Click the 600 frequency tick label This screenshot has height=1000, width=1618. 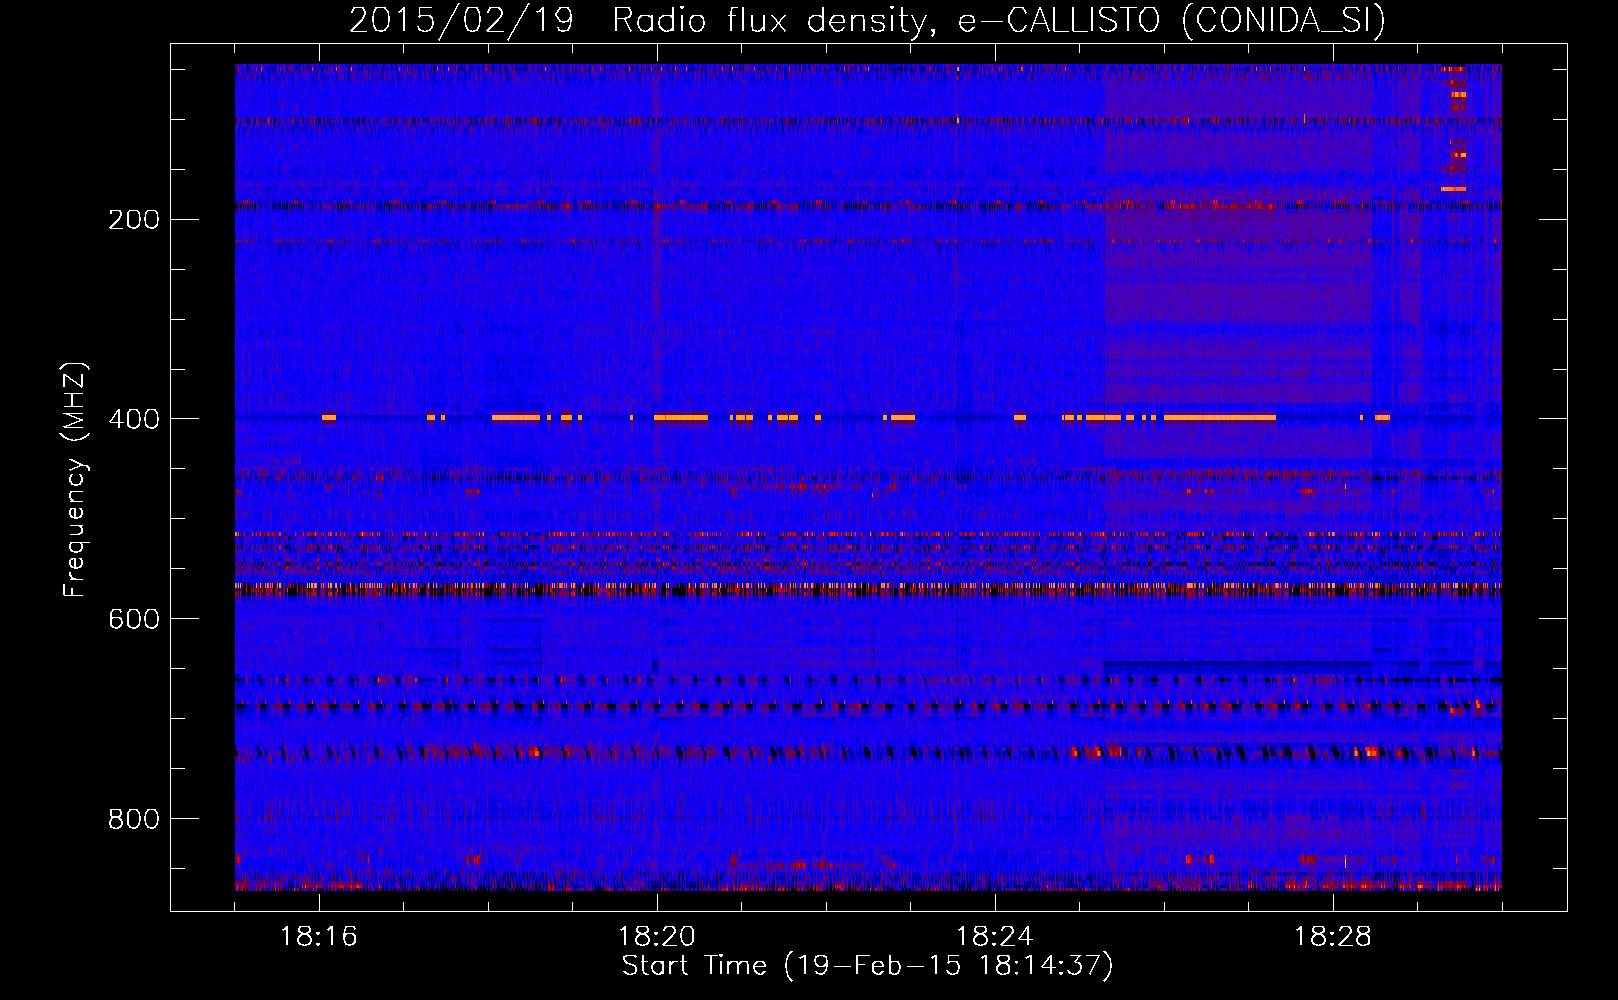(x=134, y=619)
